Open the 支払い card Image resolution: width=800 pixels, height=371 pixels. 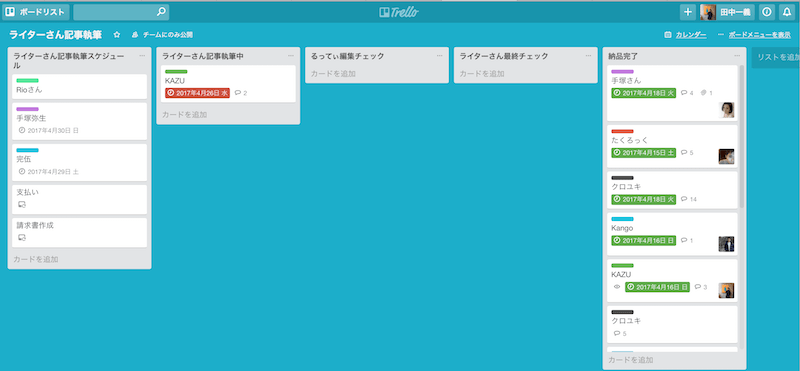pyautogui.click(x=79, y=199)
